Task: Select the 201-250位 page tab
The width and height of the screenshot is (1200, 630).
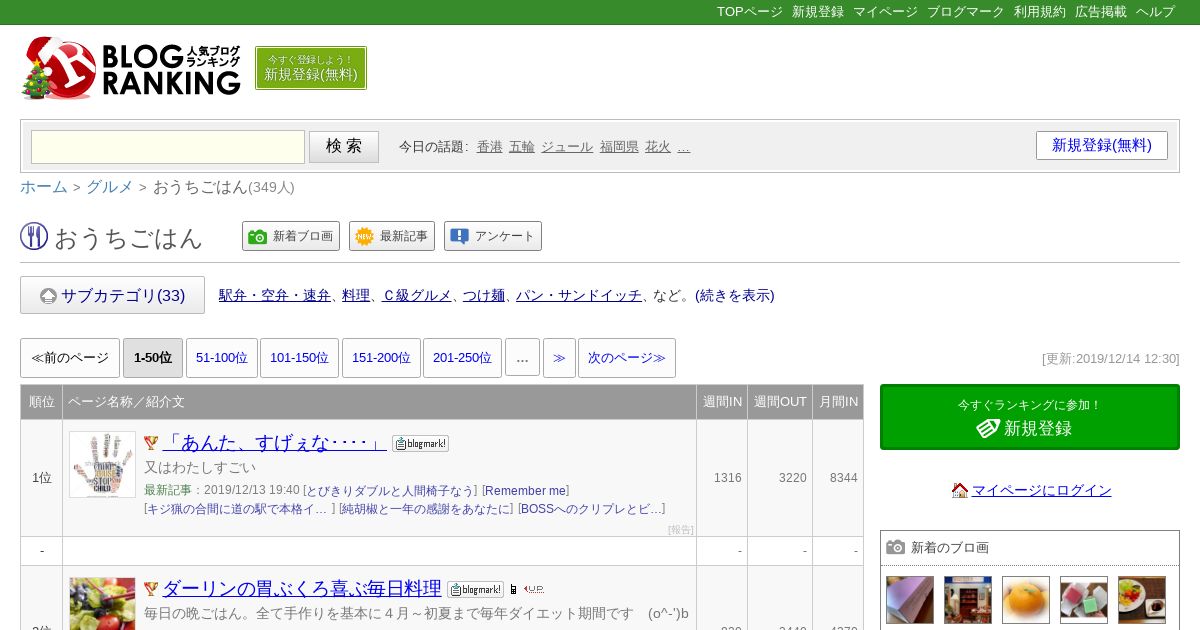Action: click(x=462, y=358)
